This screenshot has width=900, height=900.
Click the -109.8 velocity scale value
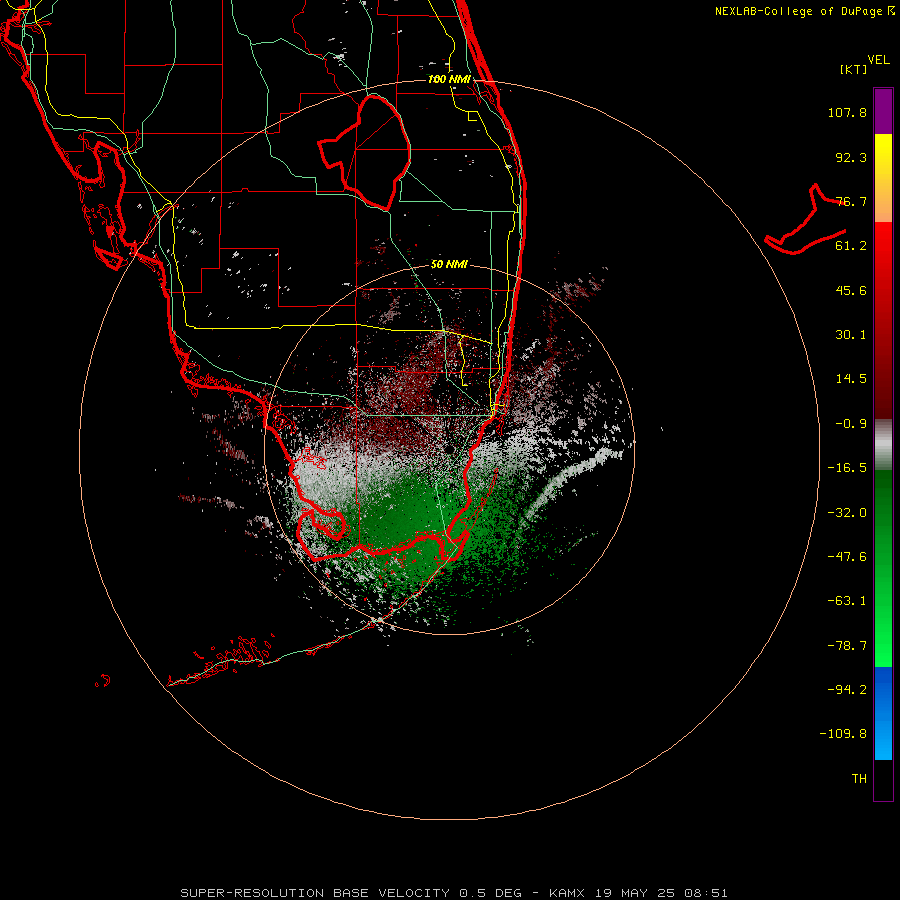pos(843,734)
